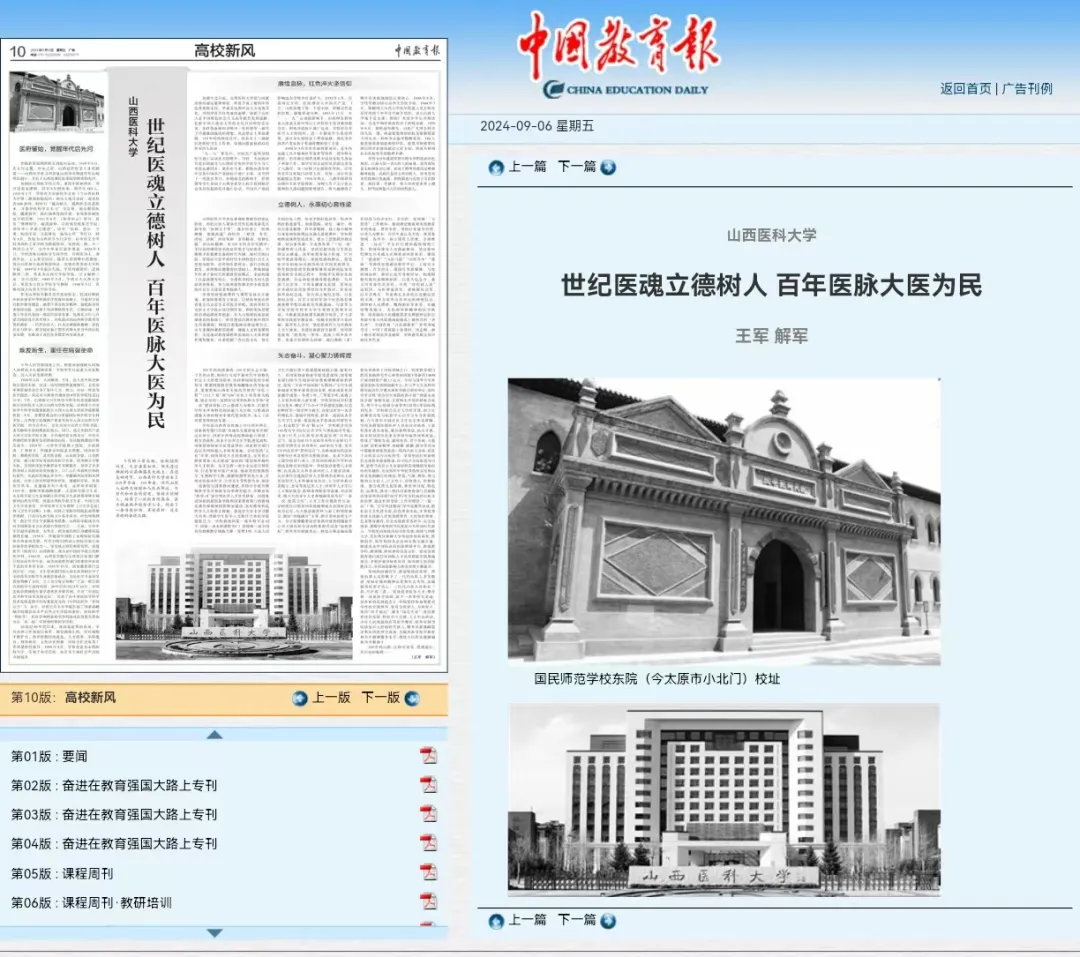Go to 返回首页 link
The image size is (1080, 957).
pyautogui.click(x=965, y=88)
